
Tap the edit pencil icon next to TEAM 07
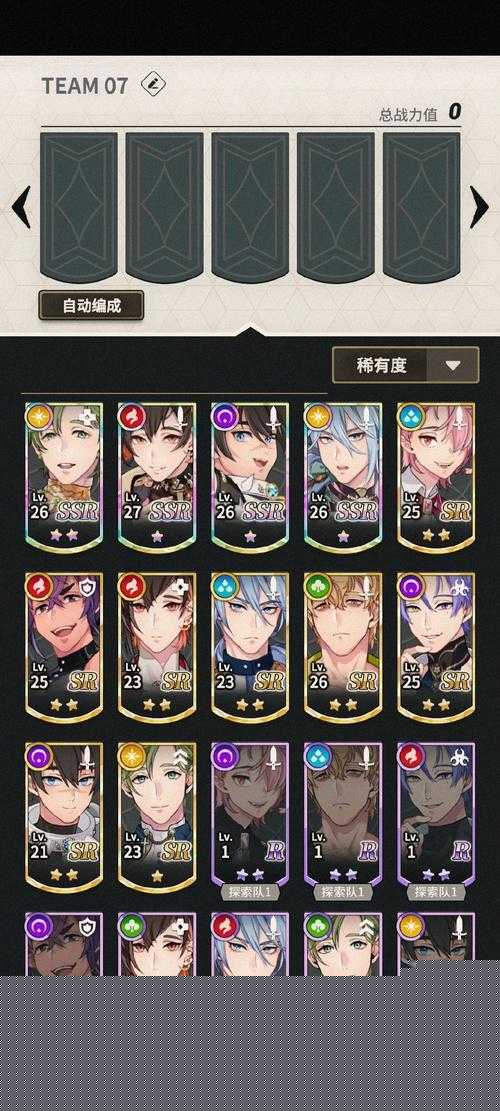[152, 85]
